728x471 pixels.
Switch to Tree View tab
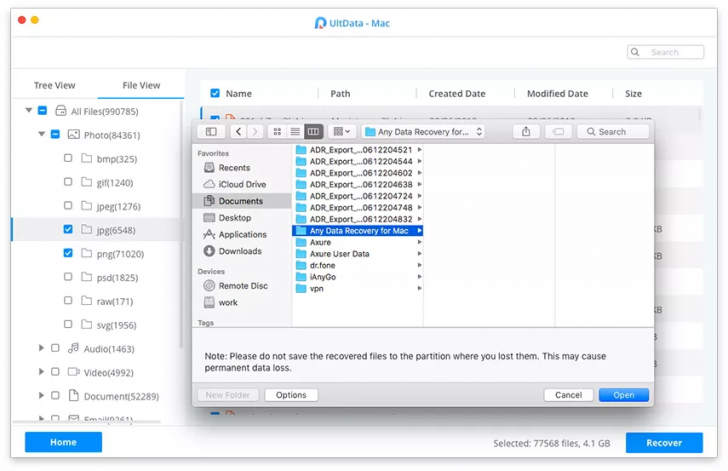tap(54, 85)
